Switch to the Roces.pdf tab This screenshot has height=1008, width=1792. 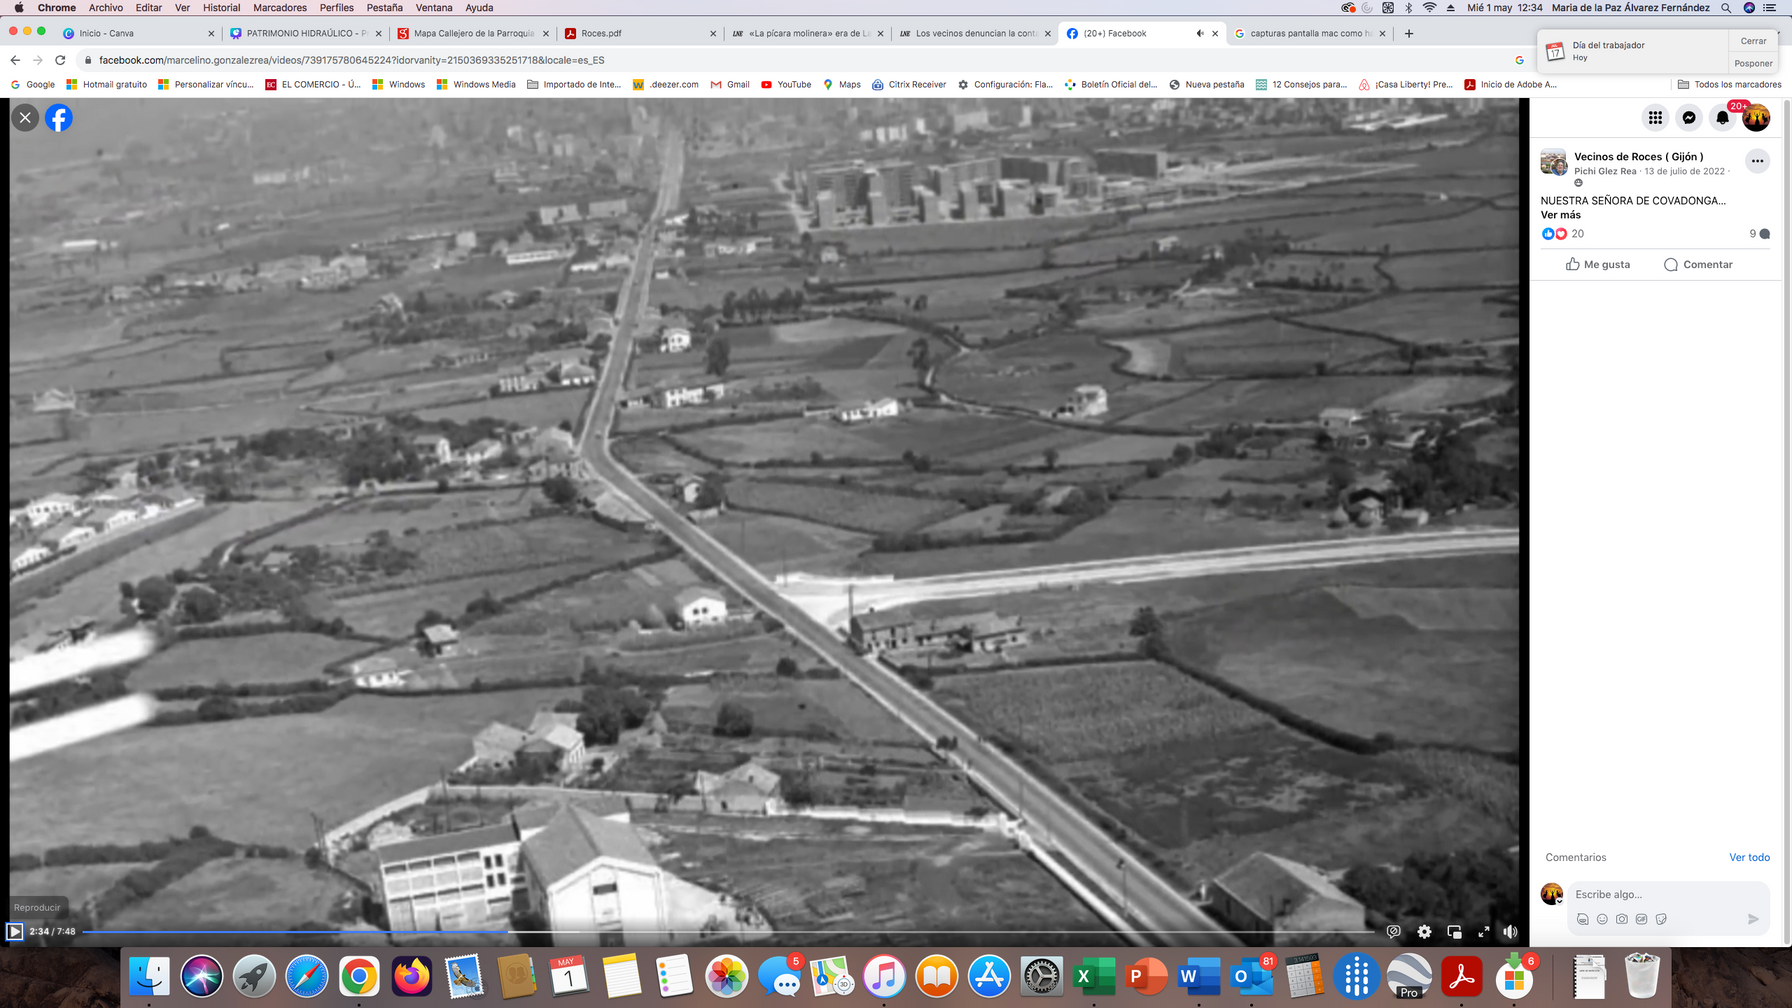pyautogui.click(x=640, y=33)
